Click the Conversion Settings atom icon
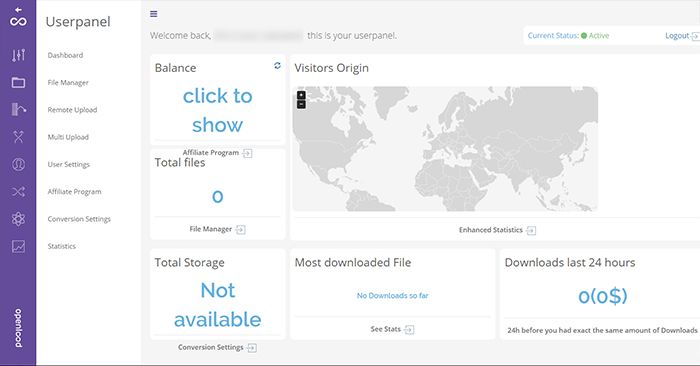Viewport: 700px width, 366px height. point(18,219)
